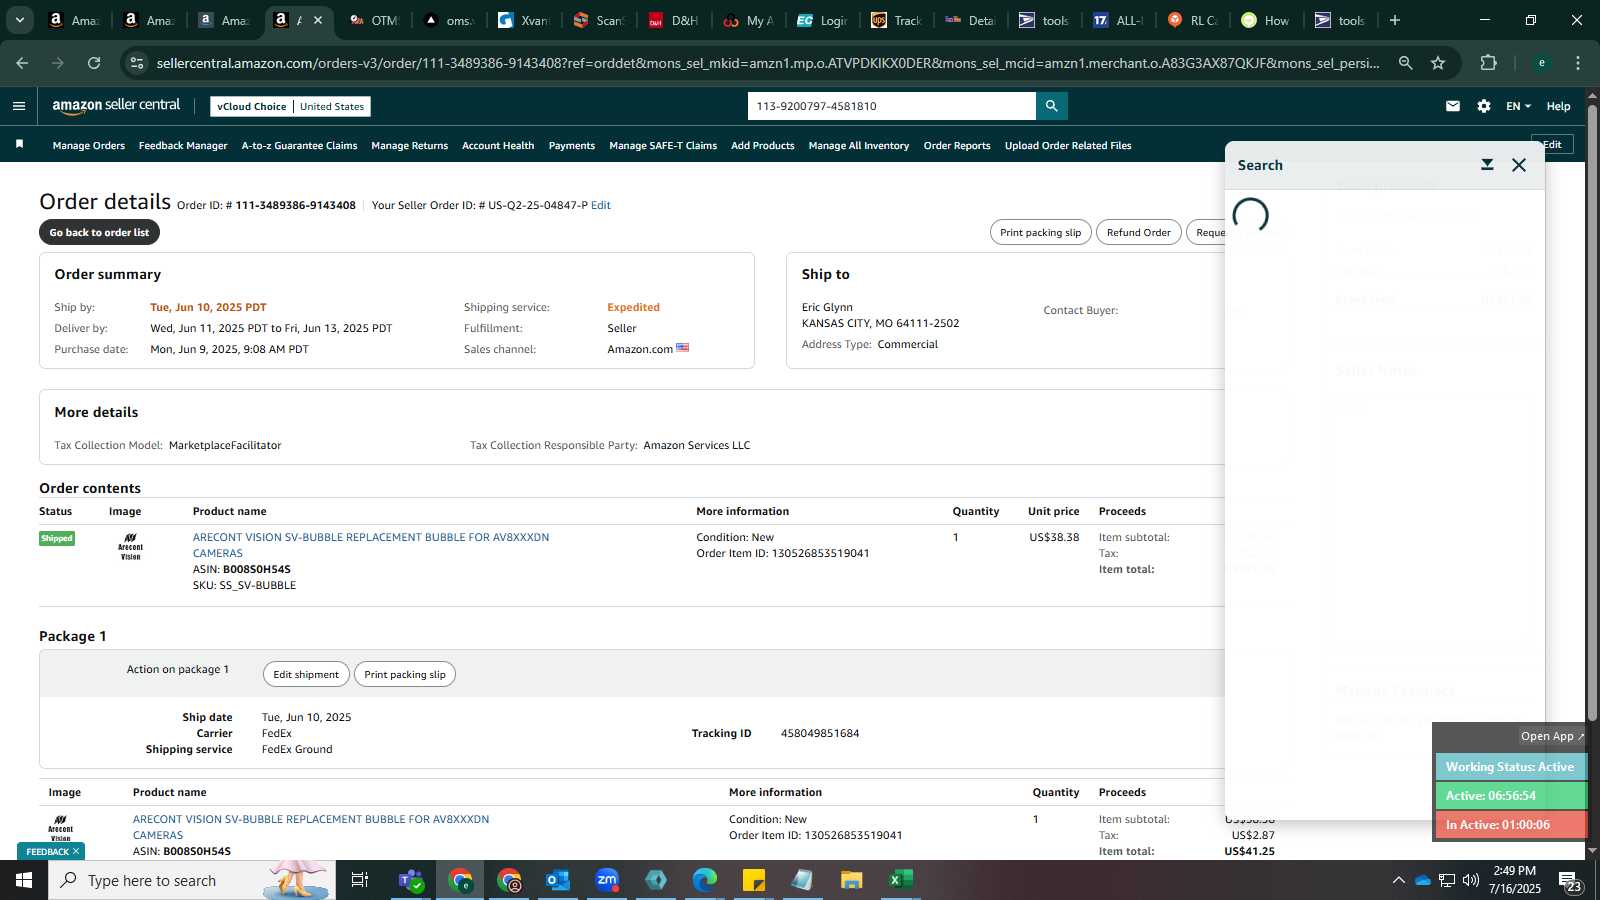The image size is (1600, 900).
Task: Click Edit shipment button
Action: [x=306, y=674]
